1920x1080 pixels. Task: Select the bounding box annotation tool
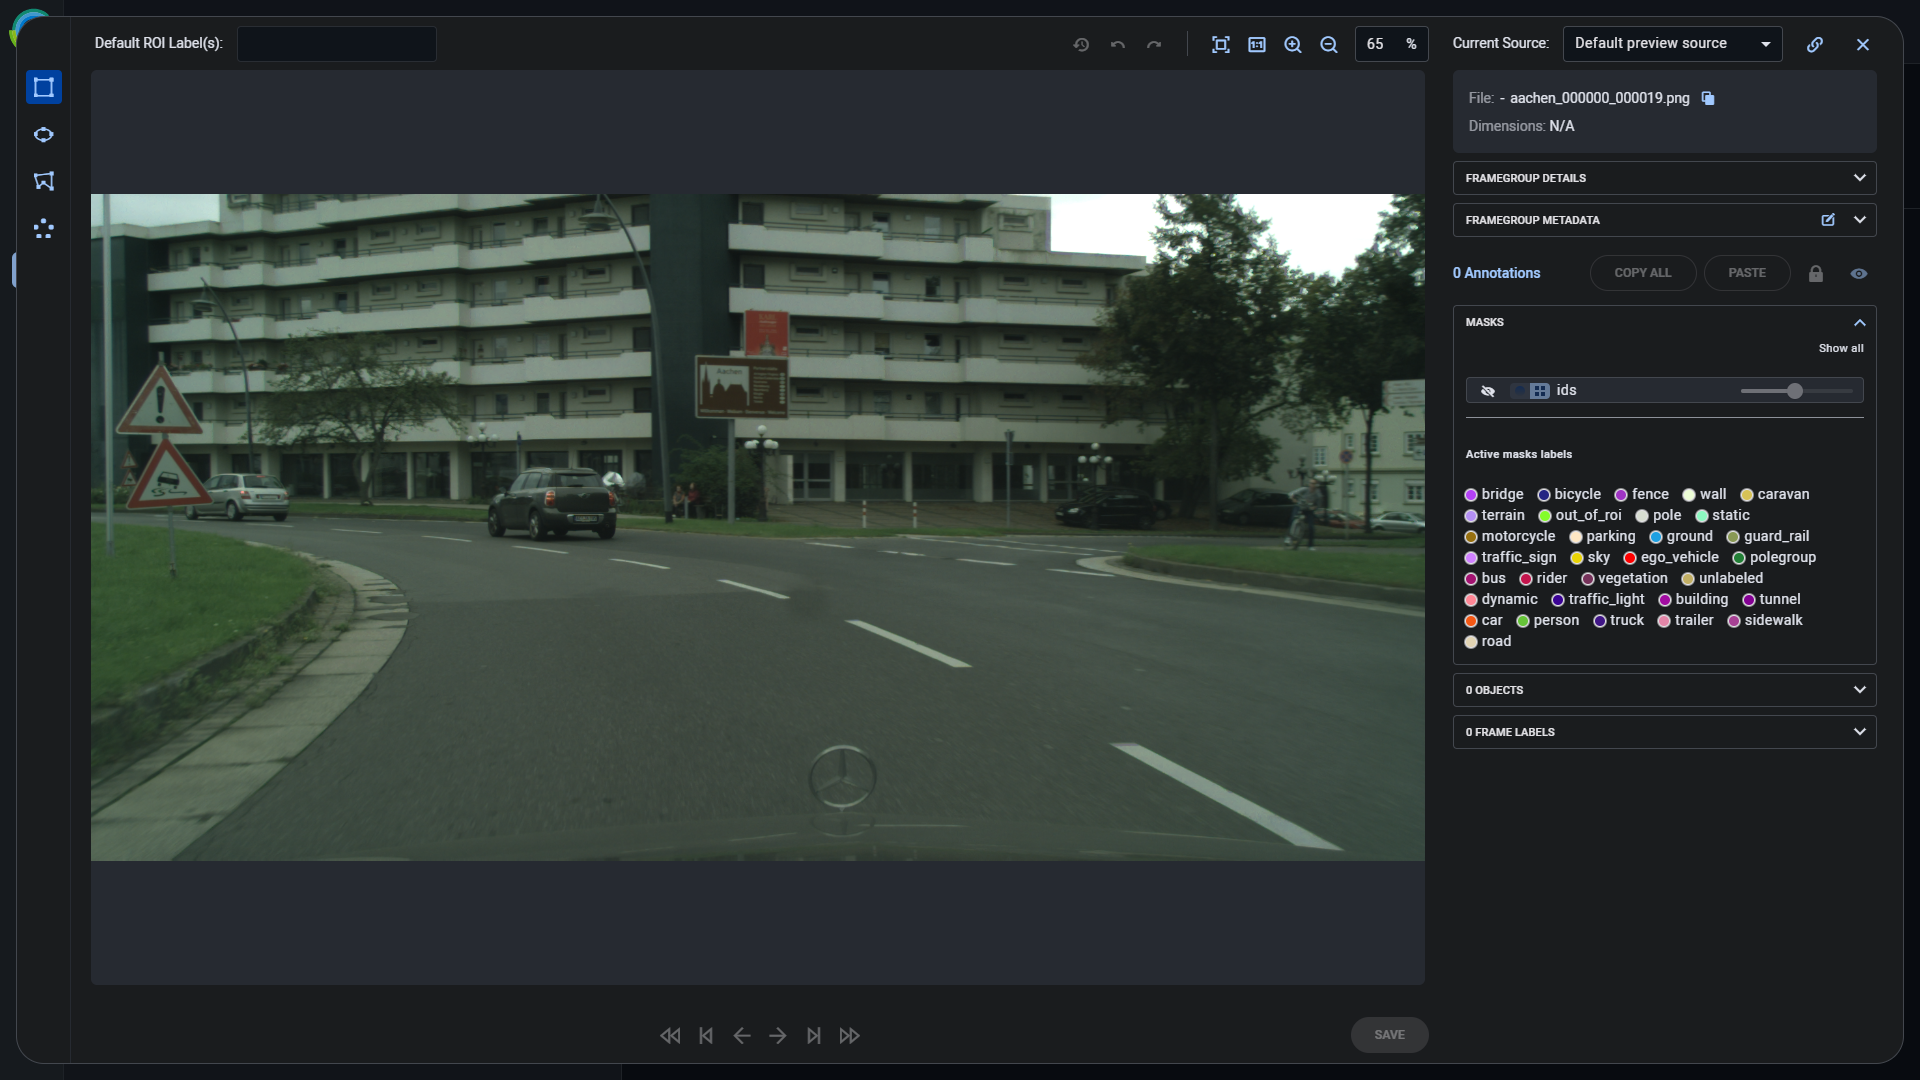(x=44, y=88)
